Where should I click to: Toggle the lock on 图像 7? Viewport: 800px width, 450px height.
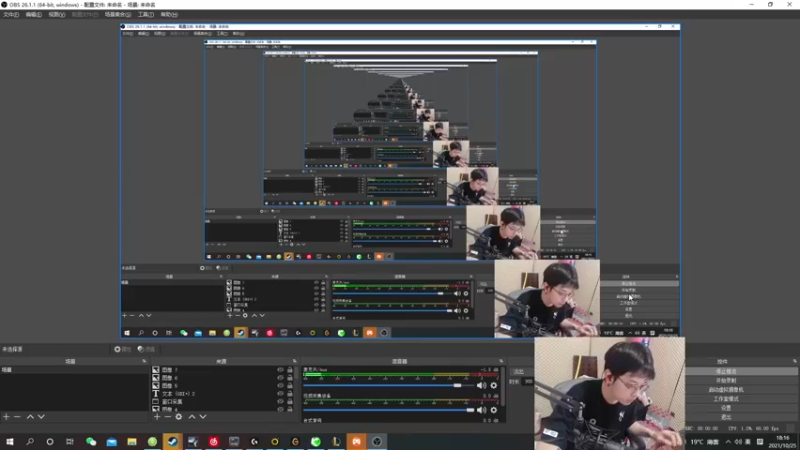pyautogui.click(x=290, y=370)
